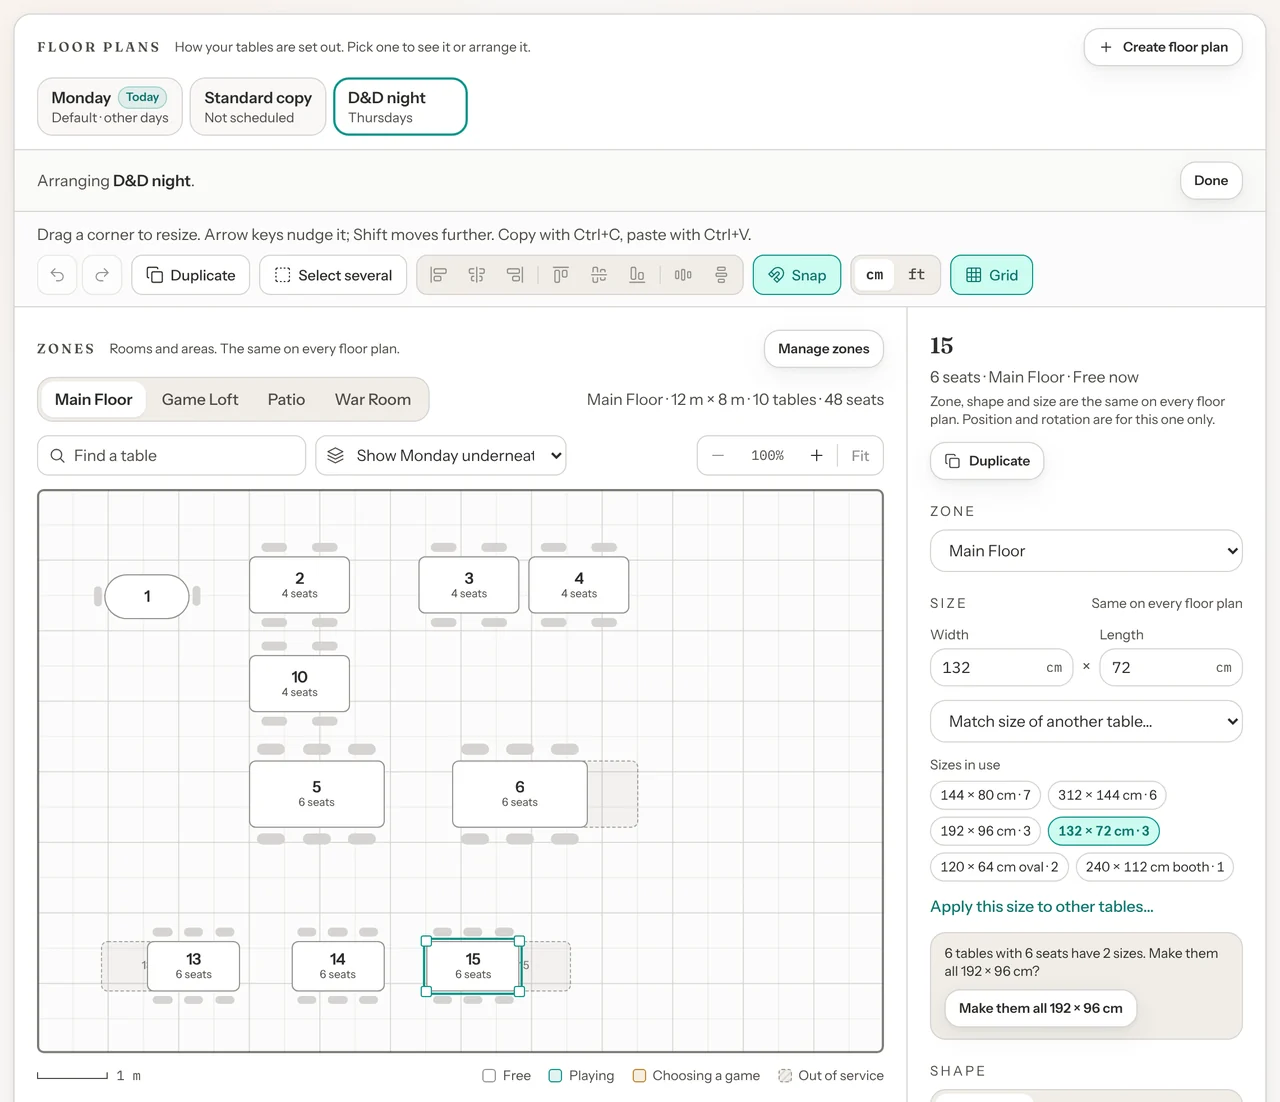The width and height of the screenshot is (1280, 1102).
Task: Open Manage zones
Action: coord(824,349)
